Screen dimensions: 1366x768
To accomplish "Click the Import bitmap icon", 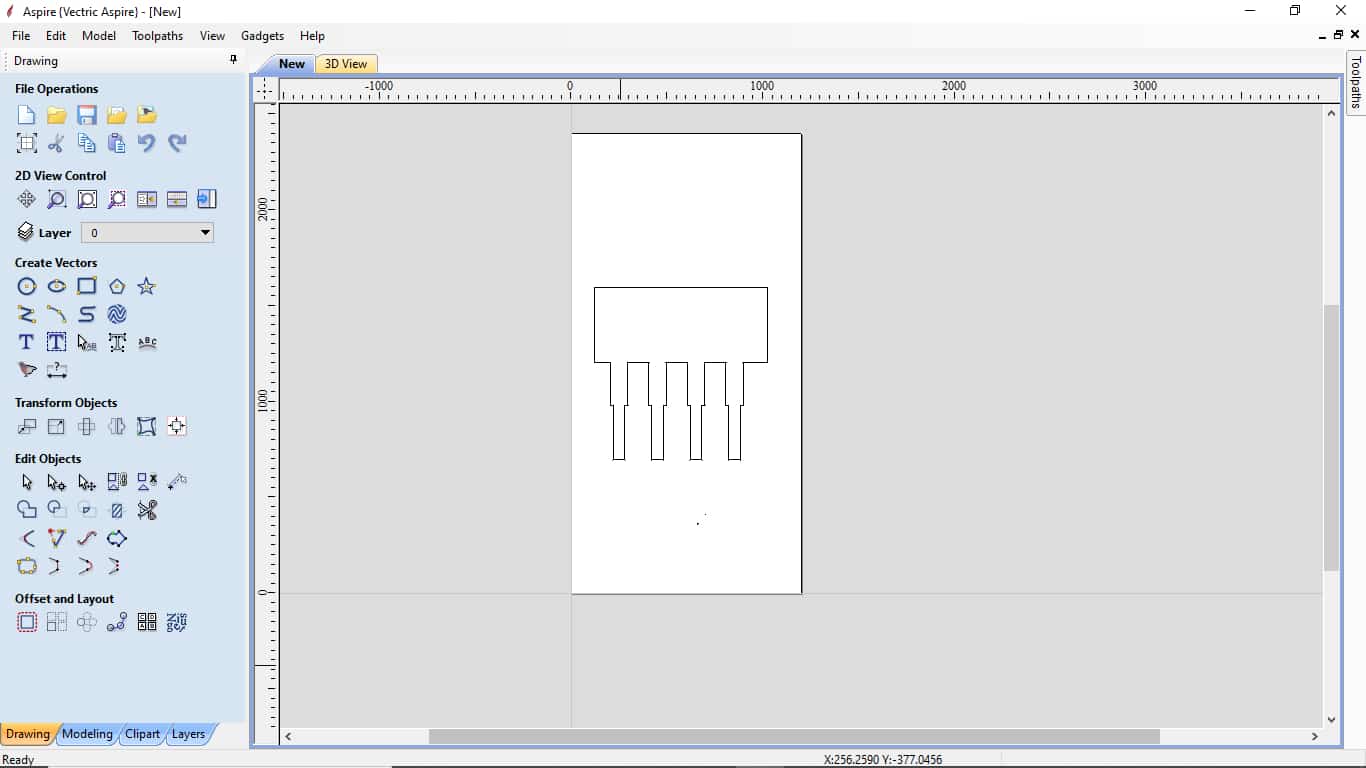I will click(x=147, y=115).
